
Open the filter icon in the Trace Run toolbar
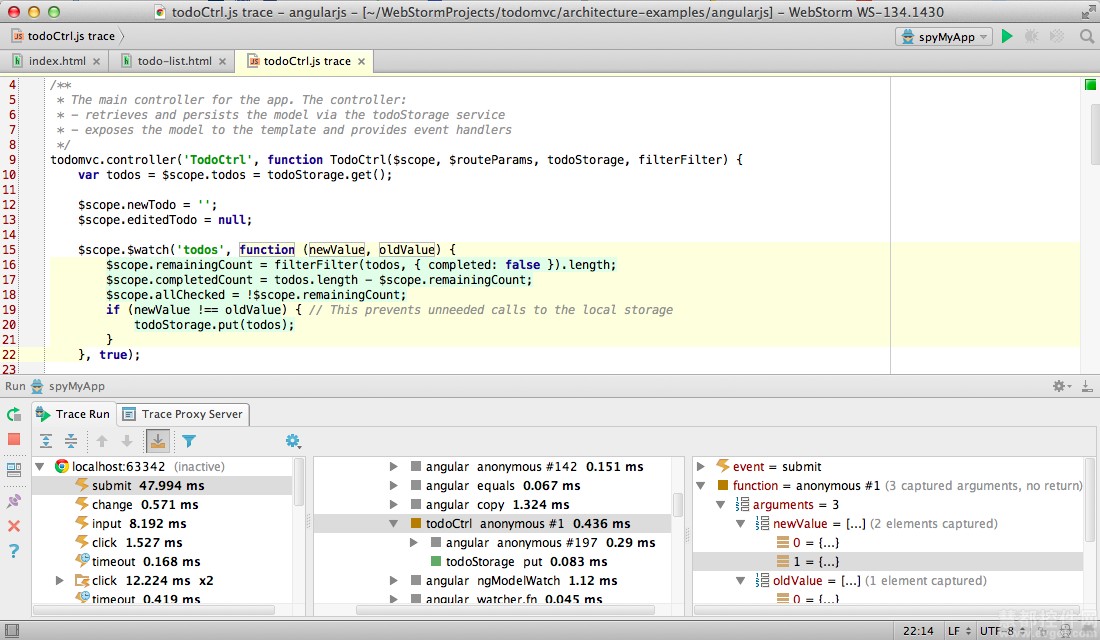pos(190,440)
